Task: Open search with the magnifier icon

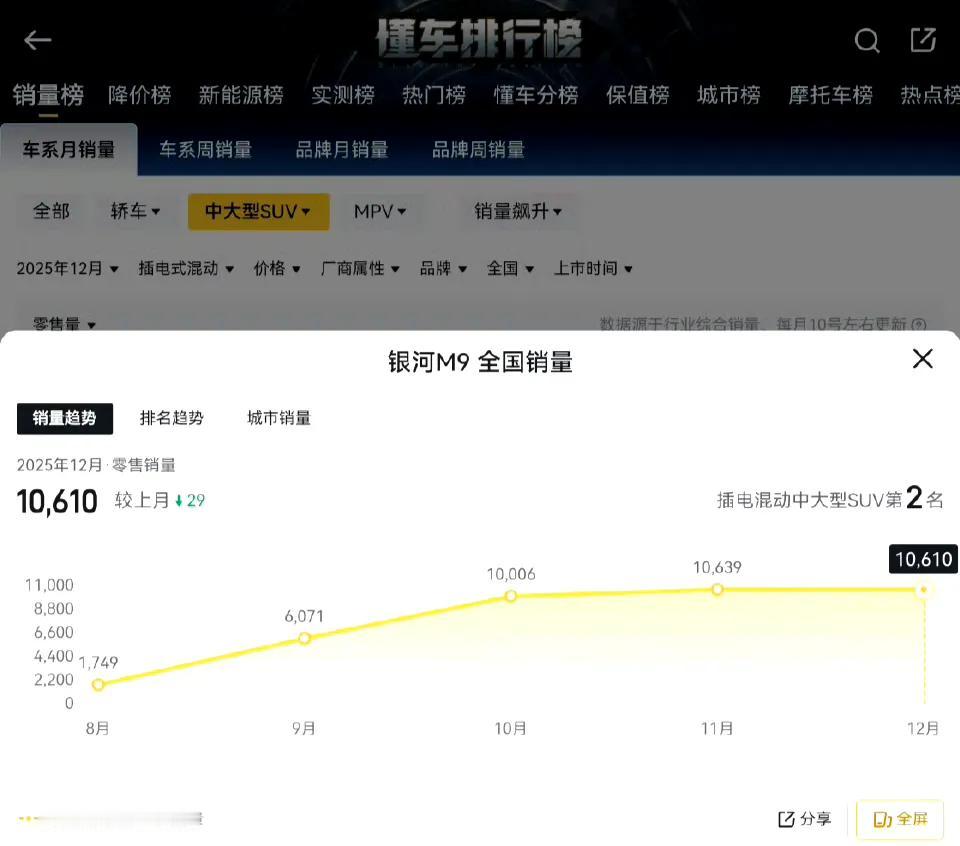Action: pyautogui.click(x=867, y=40)
